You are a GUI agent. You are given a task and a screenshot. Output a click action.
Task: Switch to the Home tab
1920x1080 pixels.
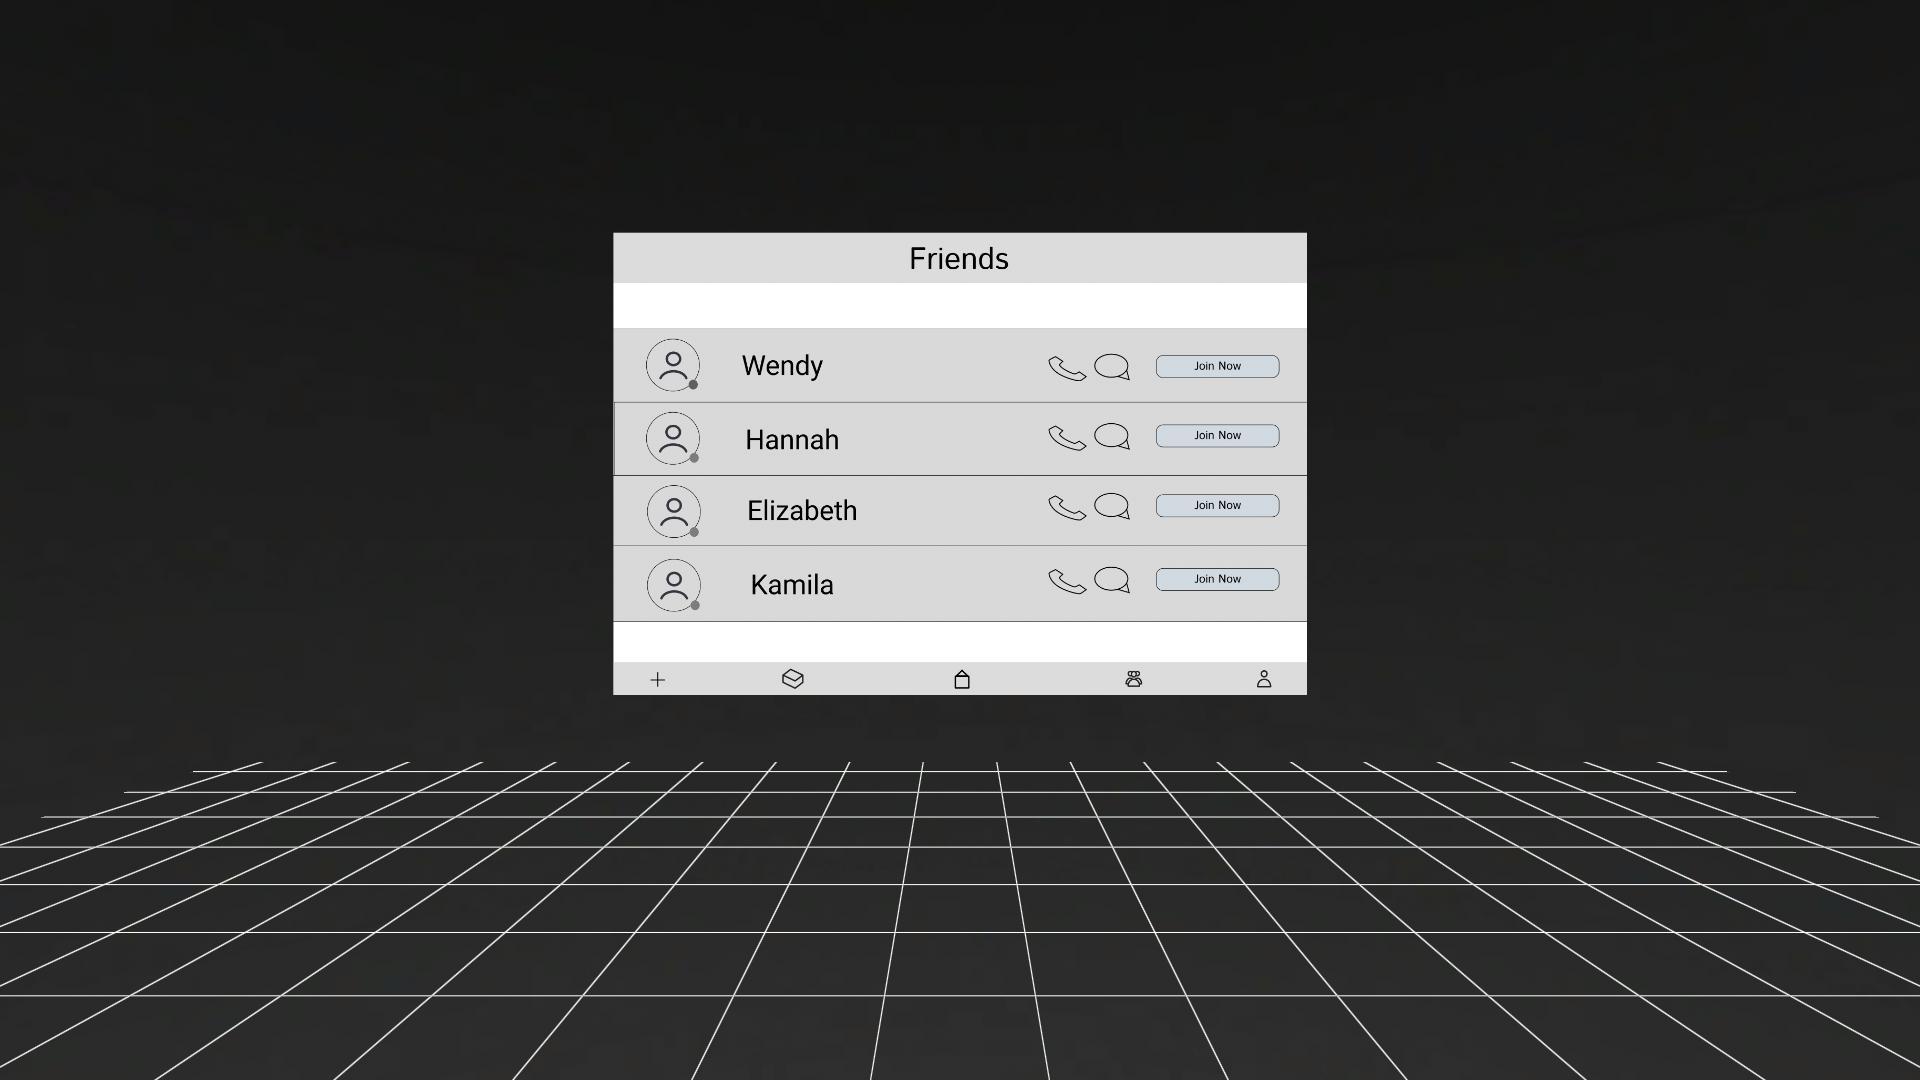pyautogui.click(x=961, y=679)
